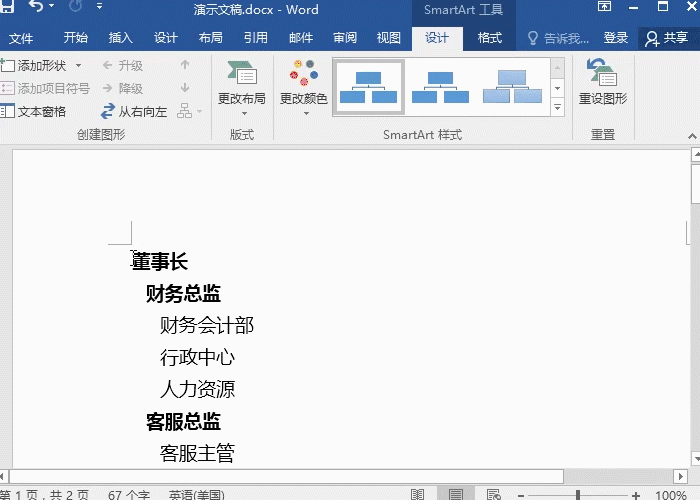Viewport: 700px width, 500px height.
Task: Open the Undo history dropdown arrow
Action: 52,6
